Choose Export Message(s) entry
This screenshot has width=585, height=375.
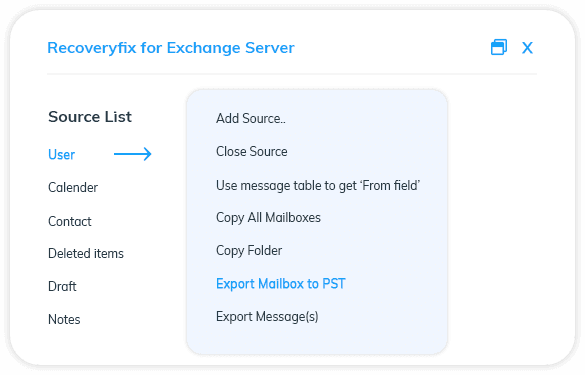[267, 316]
